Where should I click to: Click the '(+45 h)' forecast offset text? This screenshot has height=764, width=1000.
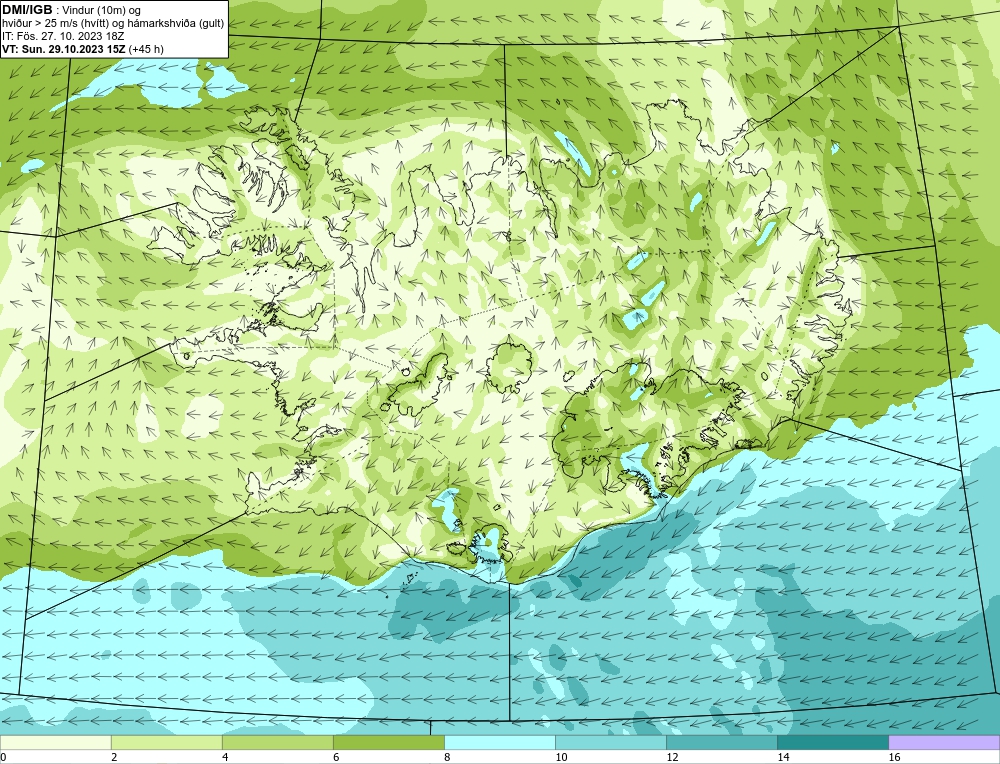coord(146,49)
